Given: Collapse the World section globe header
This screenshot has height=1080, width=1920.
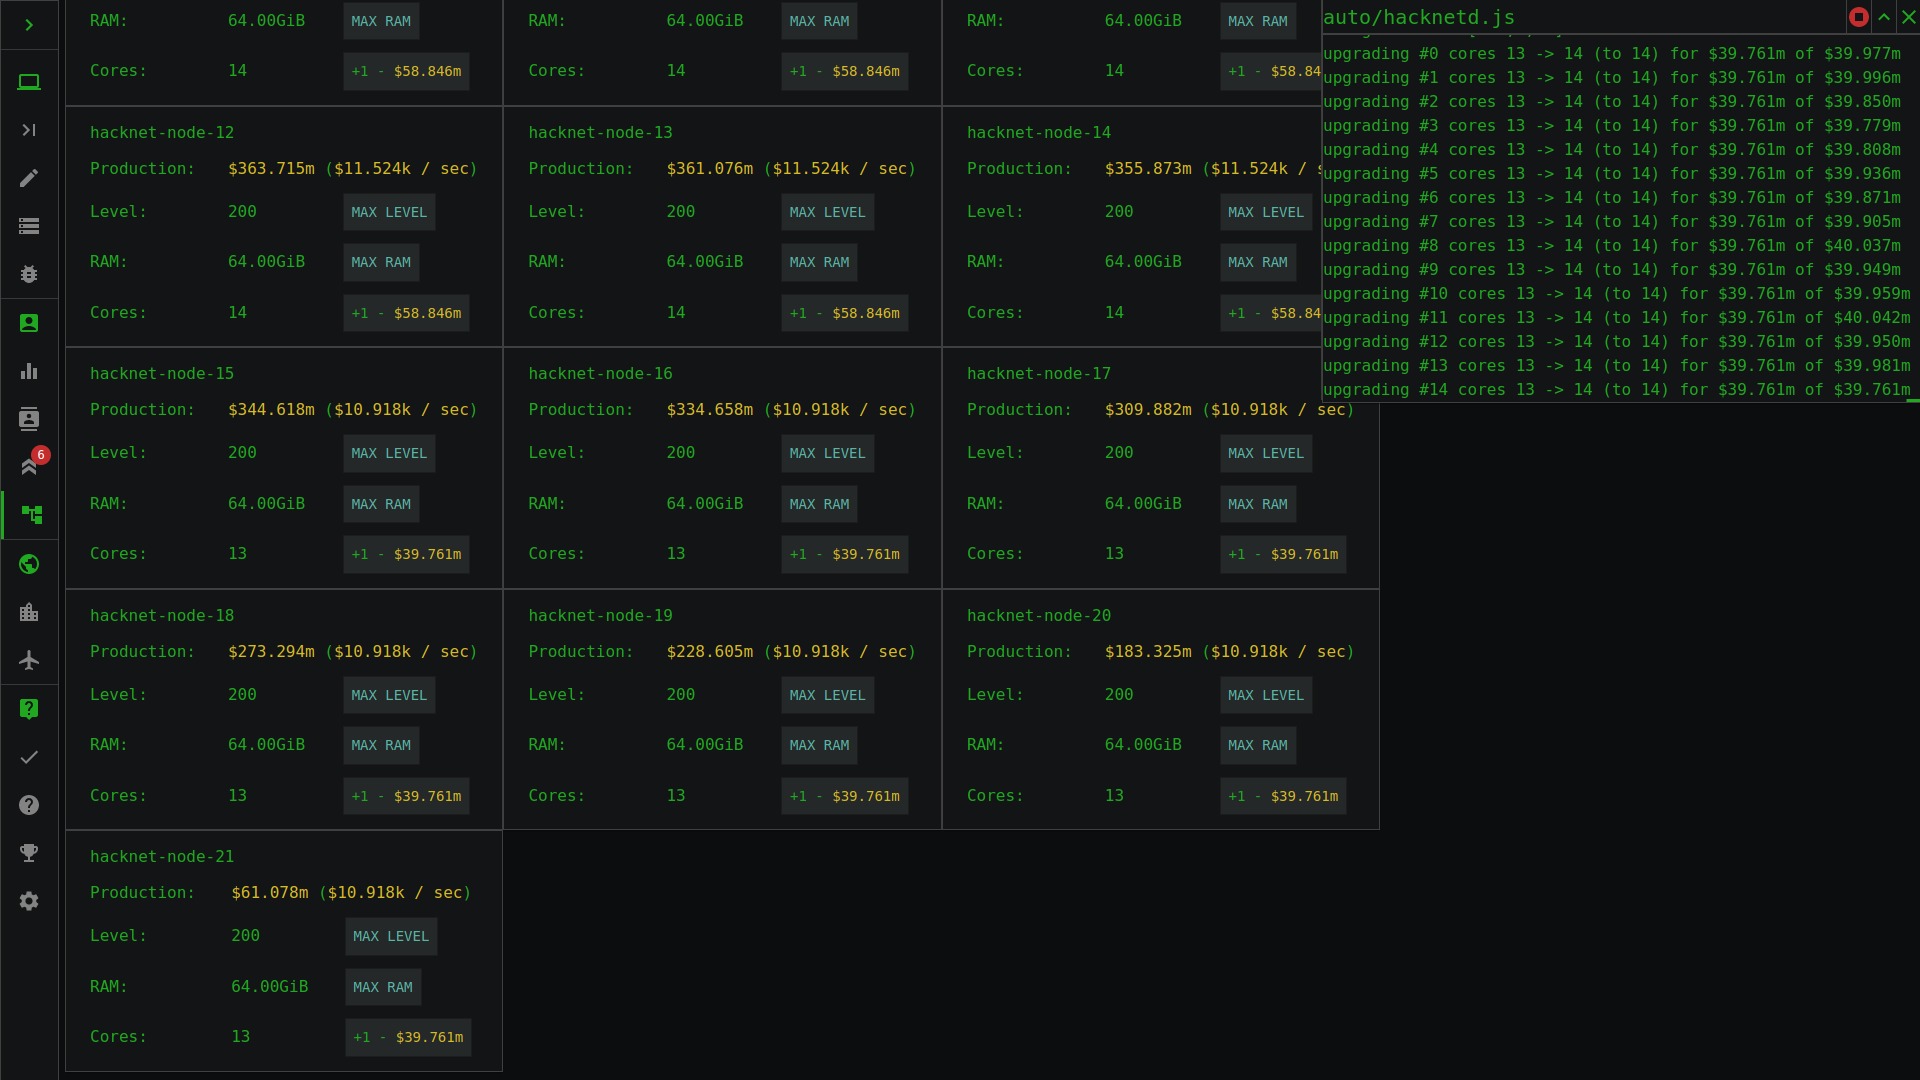Looking at the screenshot, I should pyautogui.click(x=29, y=564).
